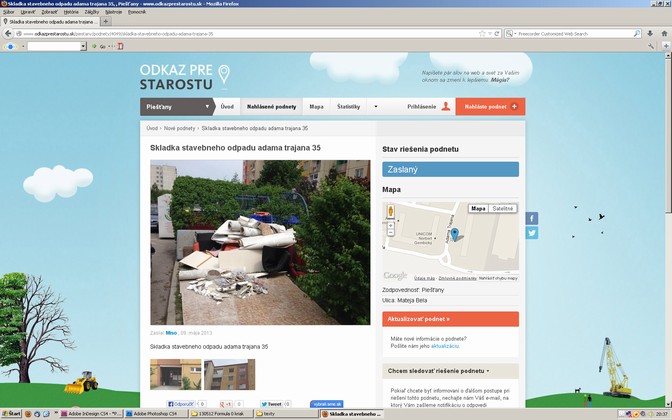Open the Freecorder toolbar combo box arrow
The width and height of the screenshot is (672, 420).
(83, 46)
